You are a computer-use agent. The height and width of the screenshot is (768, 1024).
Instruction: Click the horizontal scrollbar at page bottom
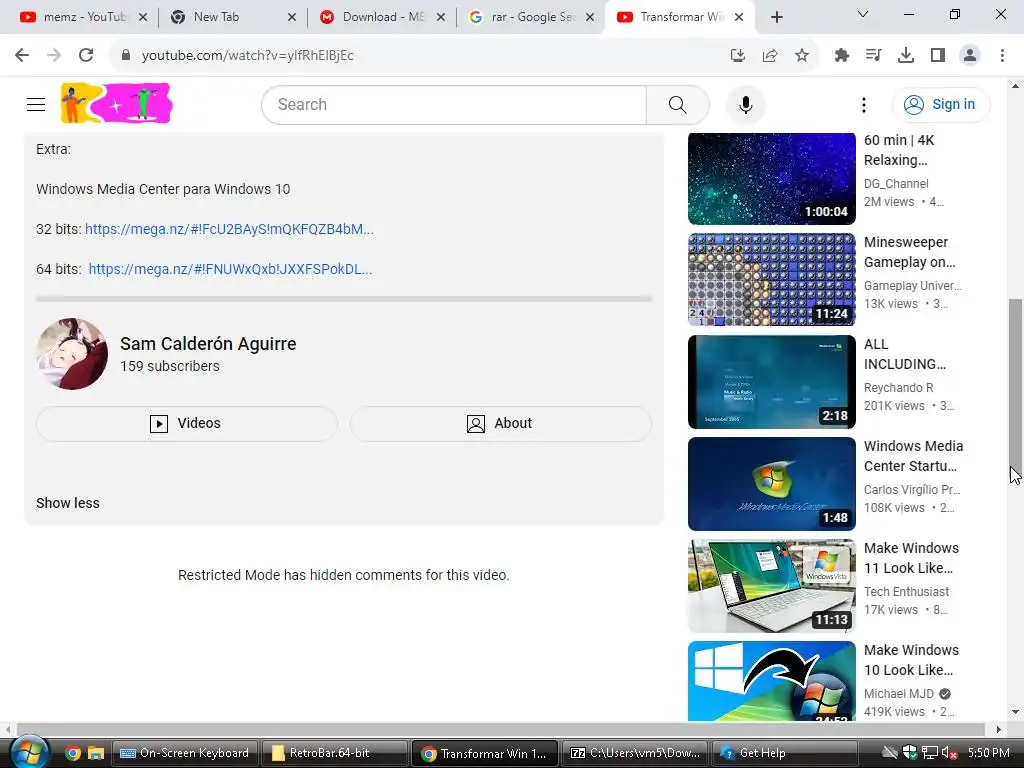[500, 729]
